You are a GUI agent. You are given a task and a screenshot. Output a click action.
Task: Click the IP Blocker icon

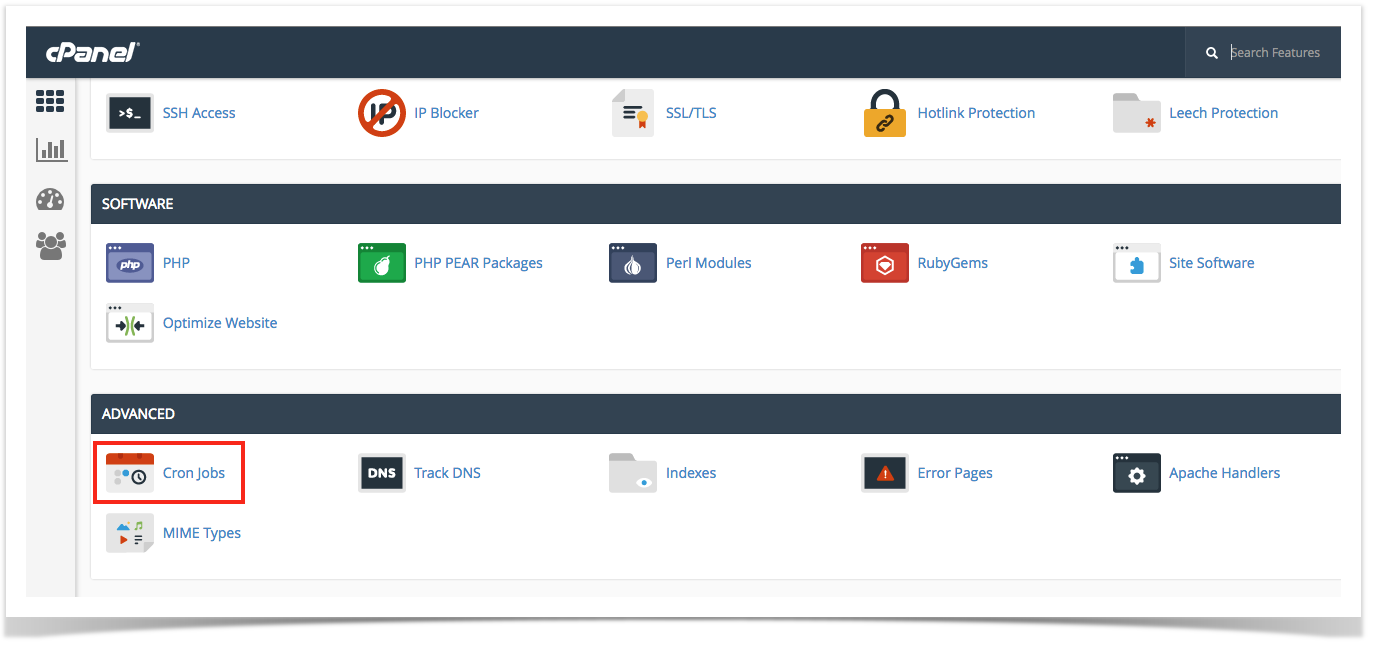382,113
